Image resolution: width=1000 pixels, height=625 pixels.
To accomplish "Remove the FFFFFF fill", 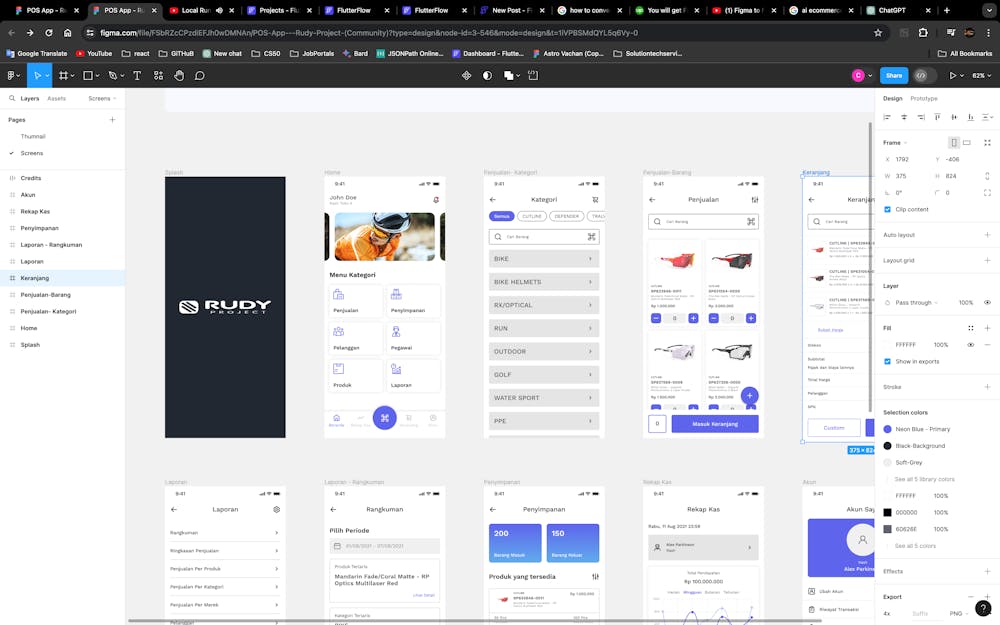I will tap(987, 344).
